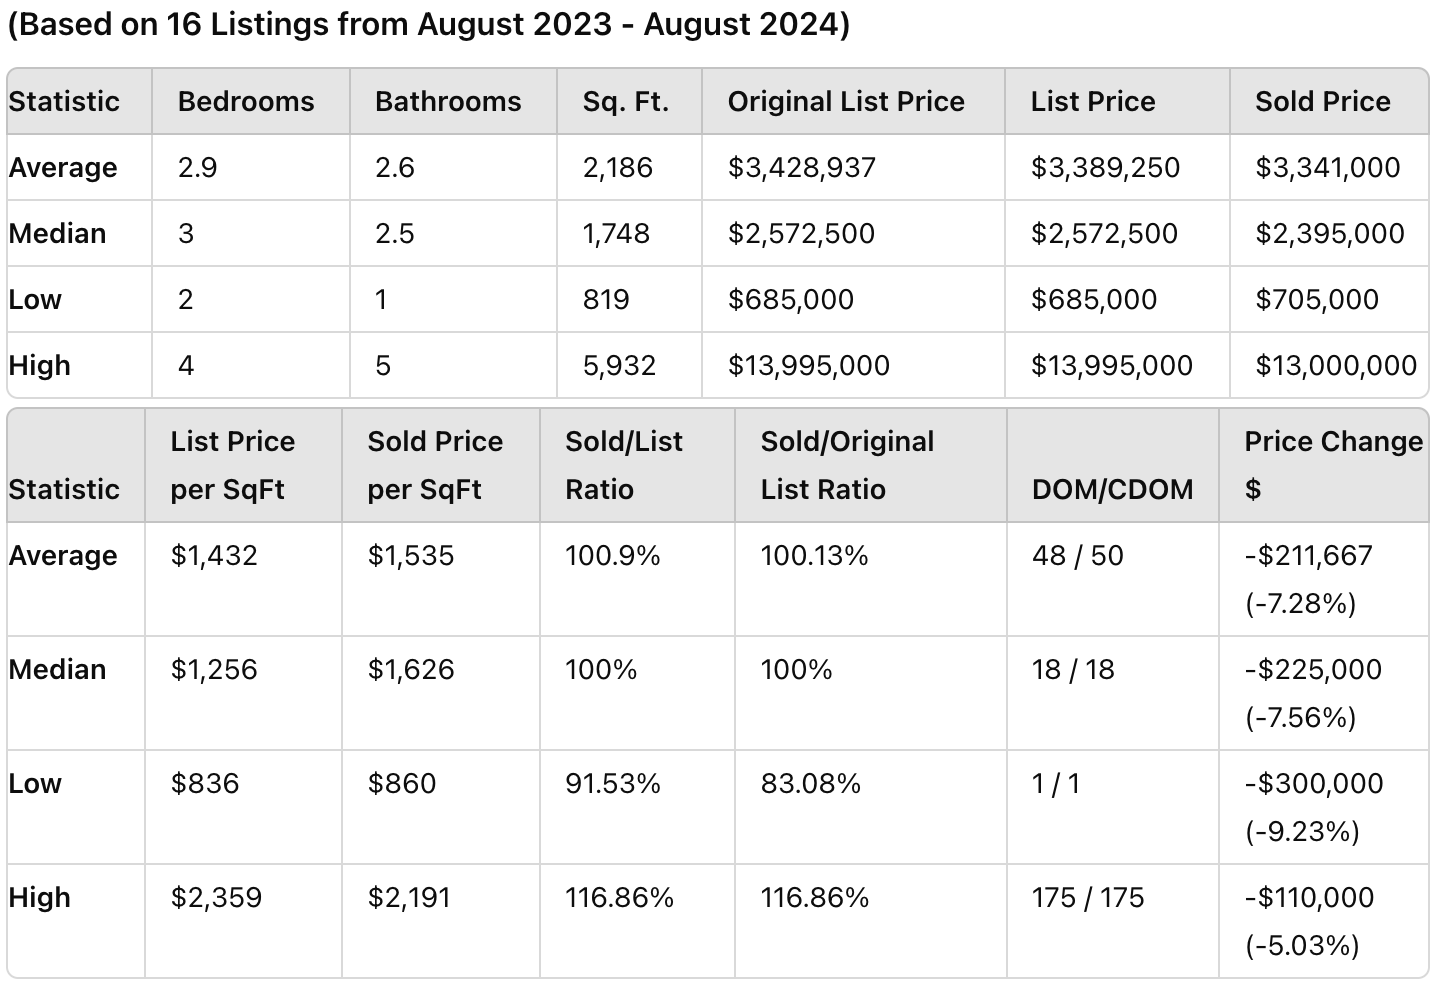The height and width of the screenshot is (986, 1438).
Task: Select the 91.53% low Sold/List Ratio cell
Action: (613, 783)
